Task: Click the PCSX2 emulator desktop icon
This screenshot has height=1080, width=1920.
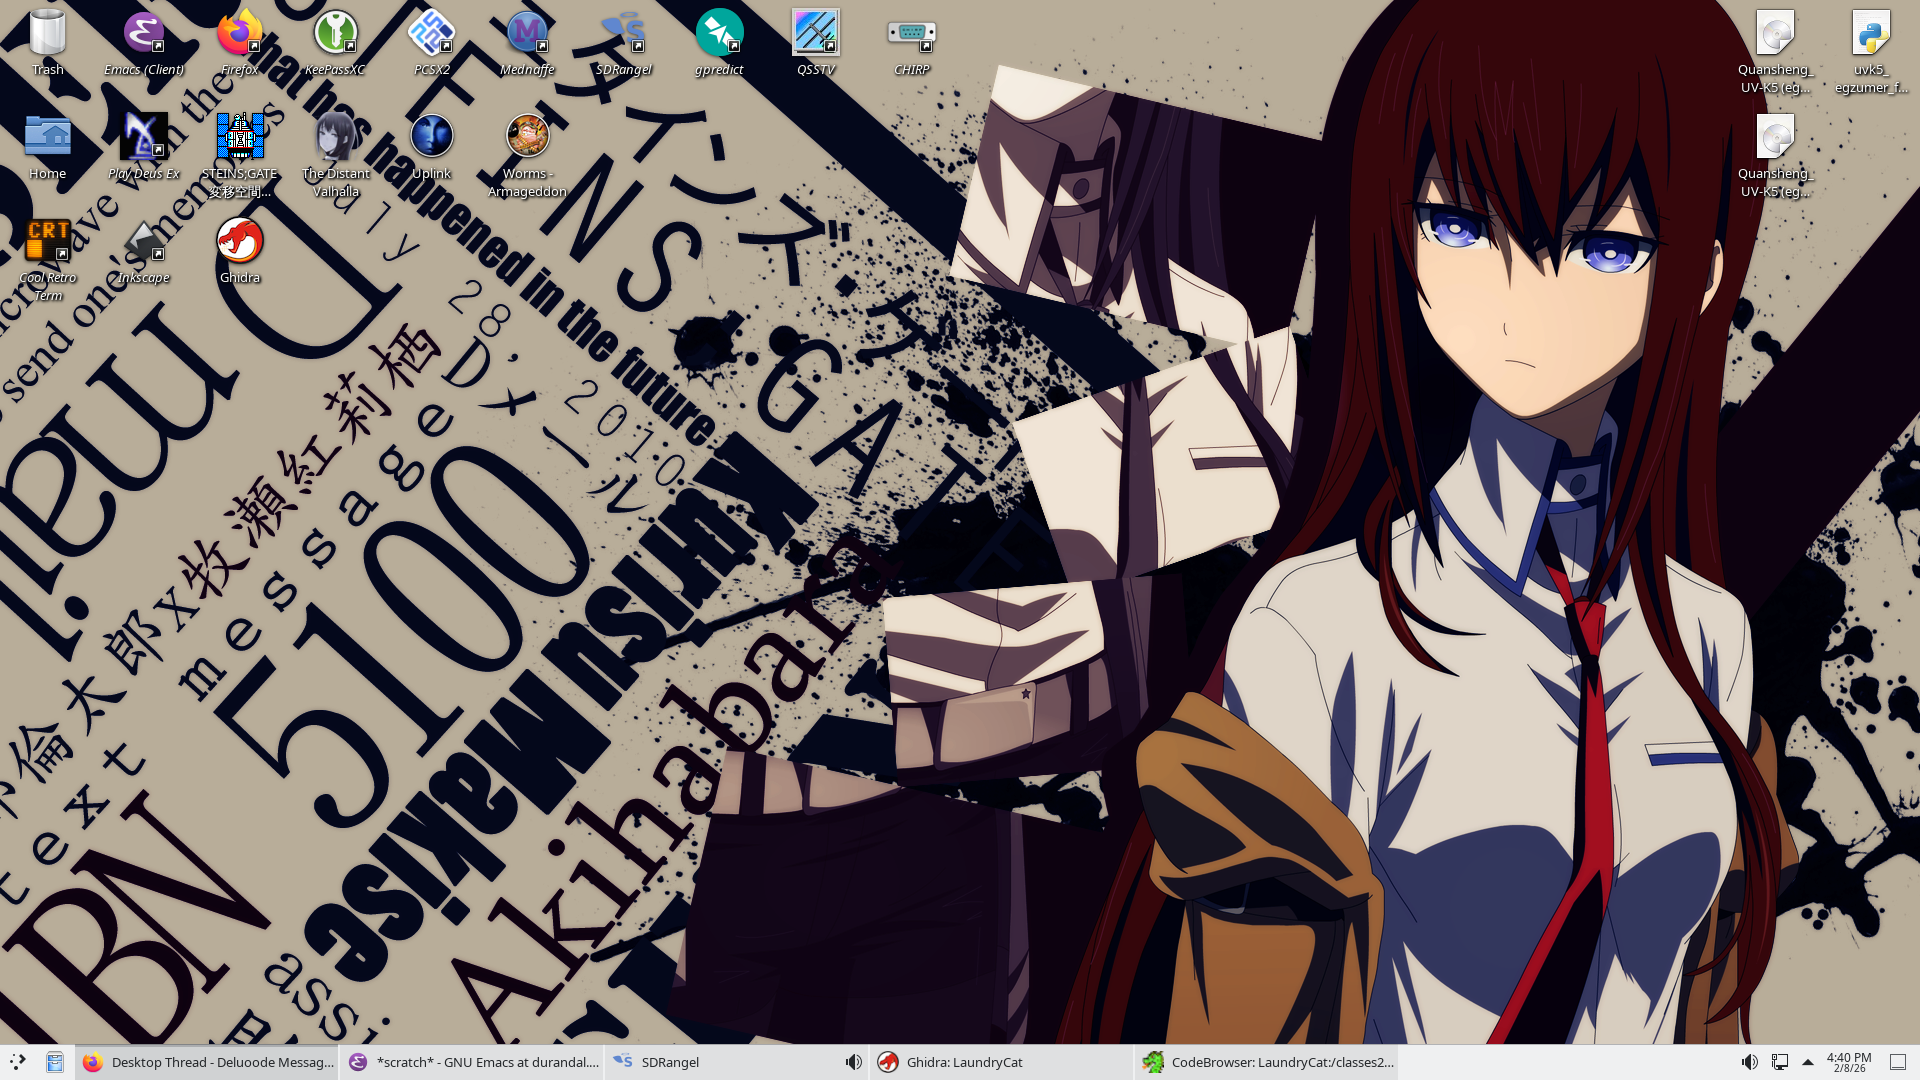Action: pyautogui.click(x=431, y=43)
